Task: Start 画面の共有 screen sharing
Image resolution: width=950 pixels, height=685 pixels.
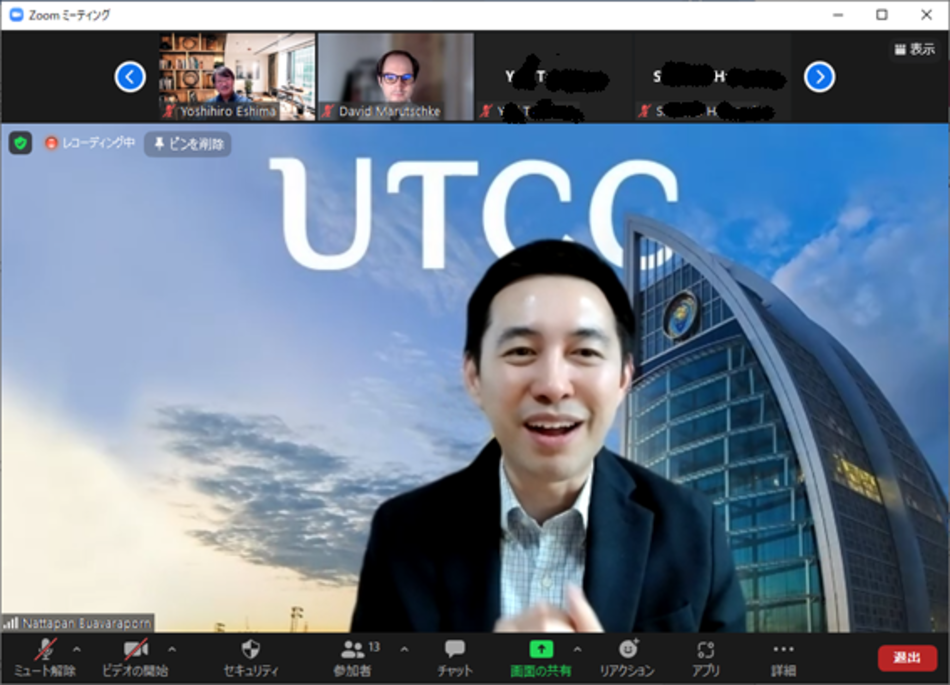Action: [x=540, y=658]
